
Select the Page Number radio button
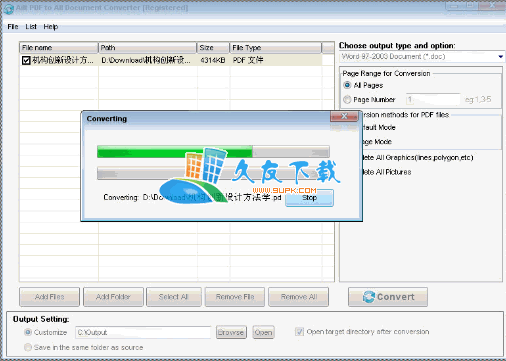[x=347, y=100]
